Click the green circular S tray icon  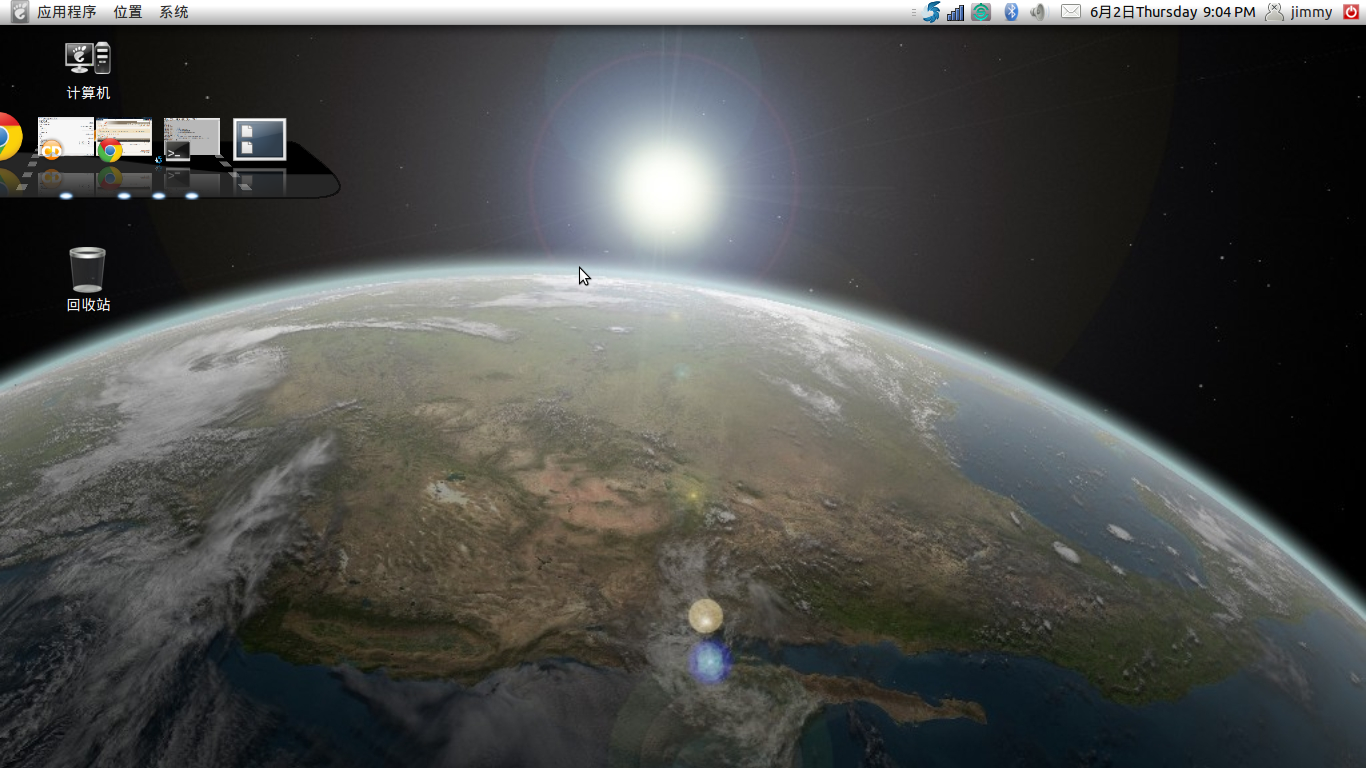(981, 12)
